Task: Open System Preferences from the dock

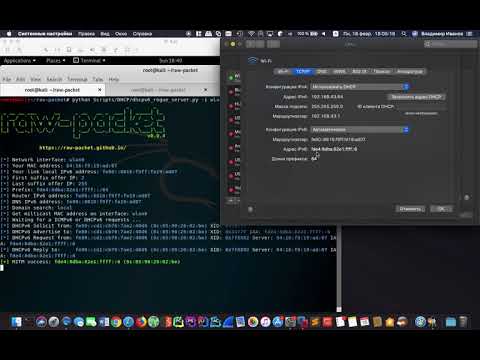Action: (x=290, y=322)
